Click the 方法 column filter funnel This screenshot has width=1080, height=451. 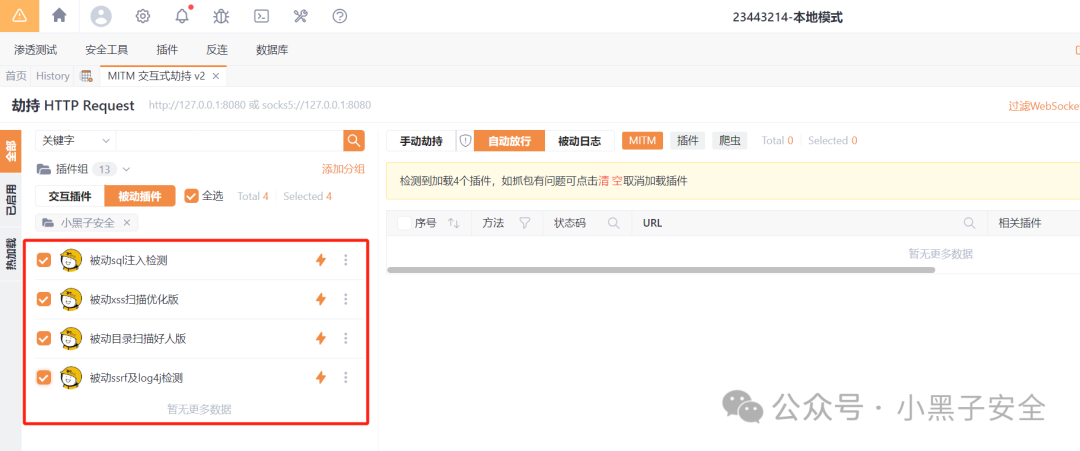pyautogui.click(x=525, y=223)
